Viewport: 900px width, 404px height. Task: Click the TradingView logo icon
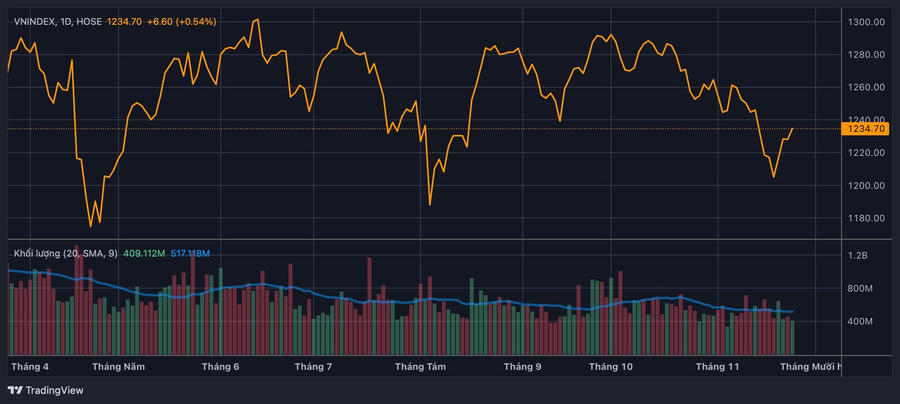tap(15, 390)
